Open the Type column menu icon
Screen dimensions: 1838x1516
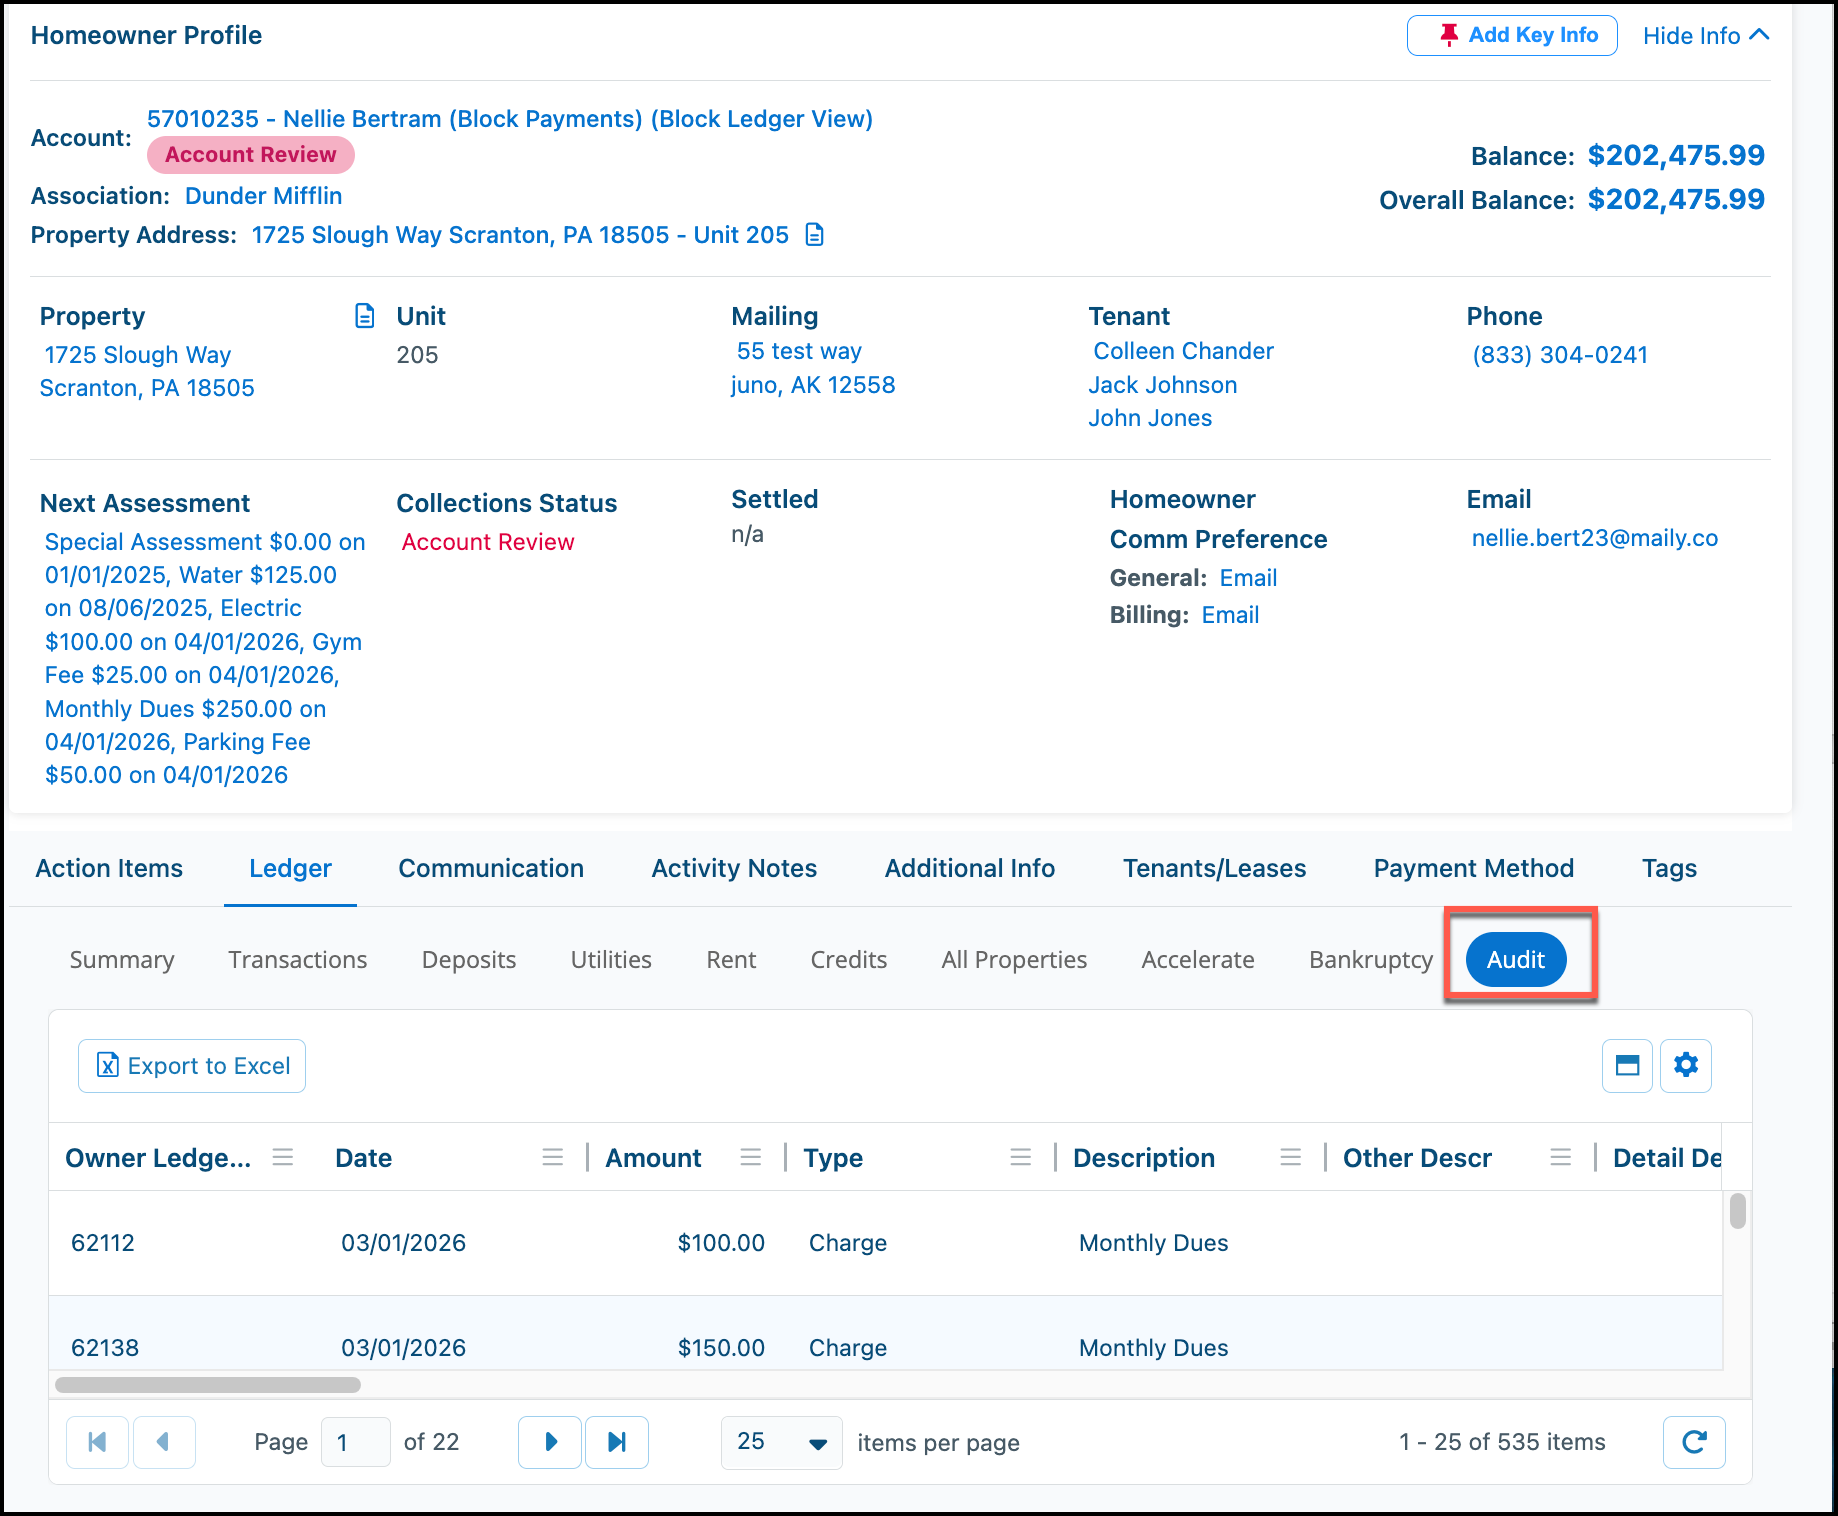point(1020,1158)
